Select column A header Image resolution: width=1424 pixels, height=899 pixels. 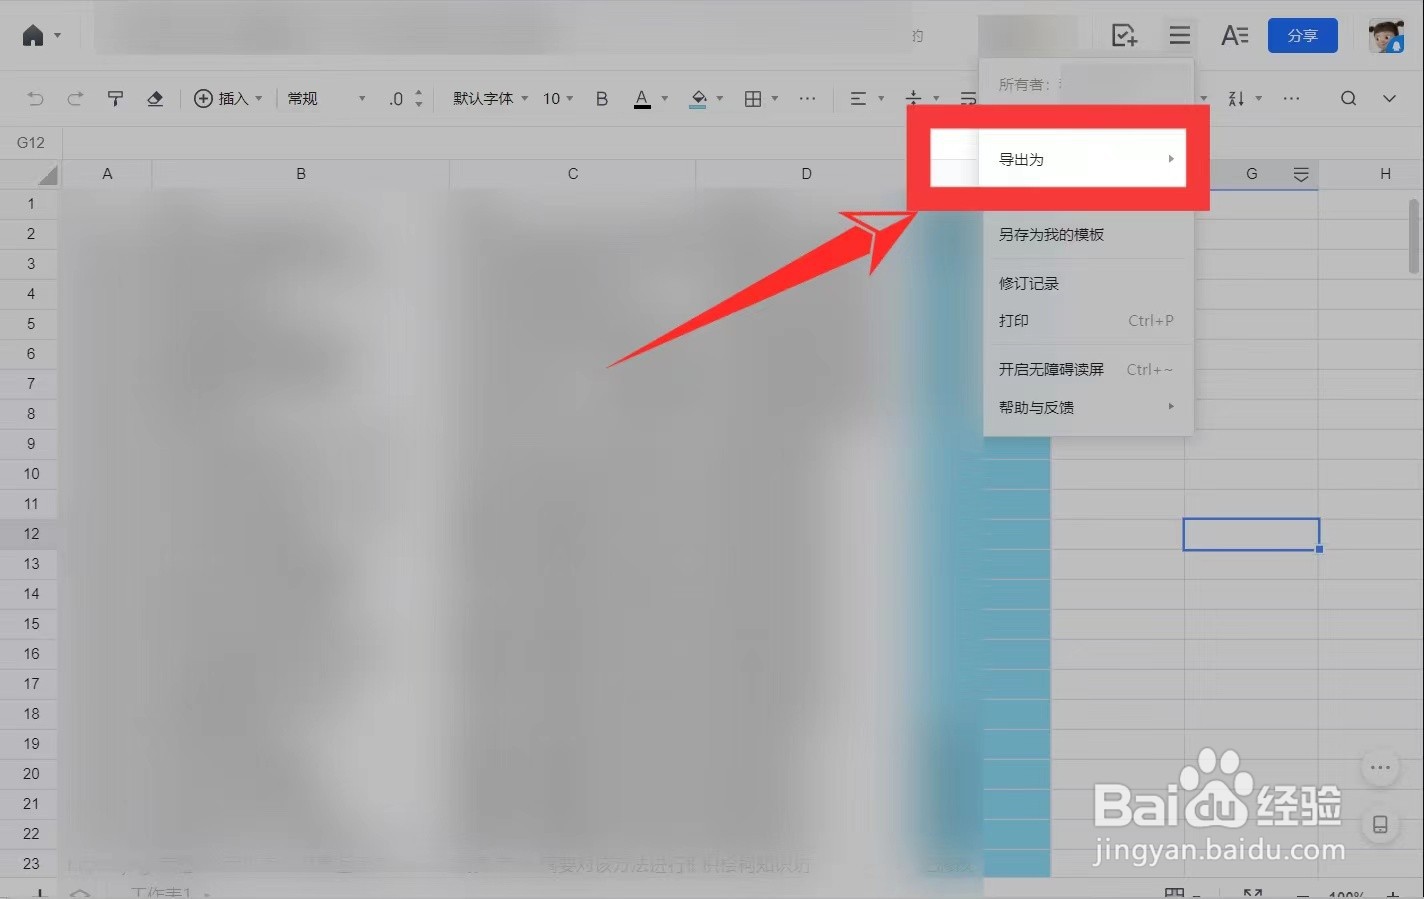click(107, 174)
